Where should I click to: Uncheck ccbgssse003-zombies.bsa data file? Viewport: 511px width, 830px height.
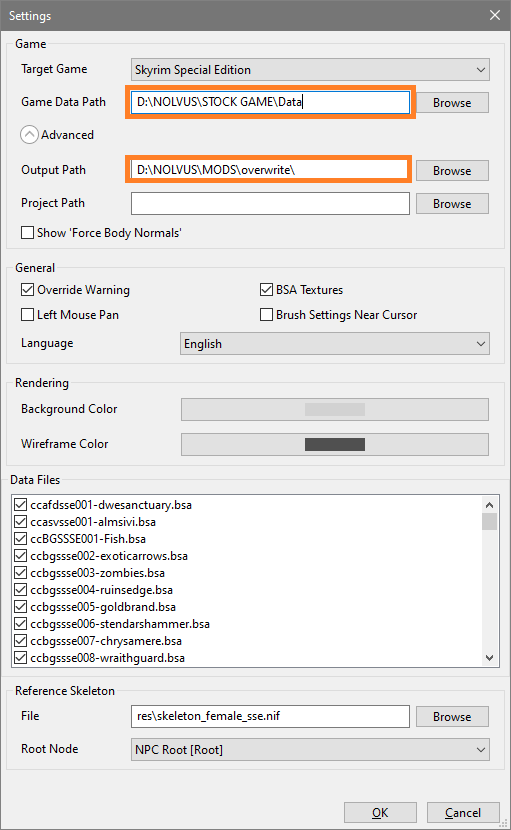pos(21,573)
